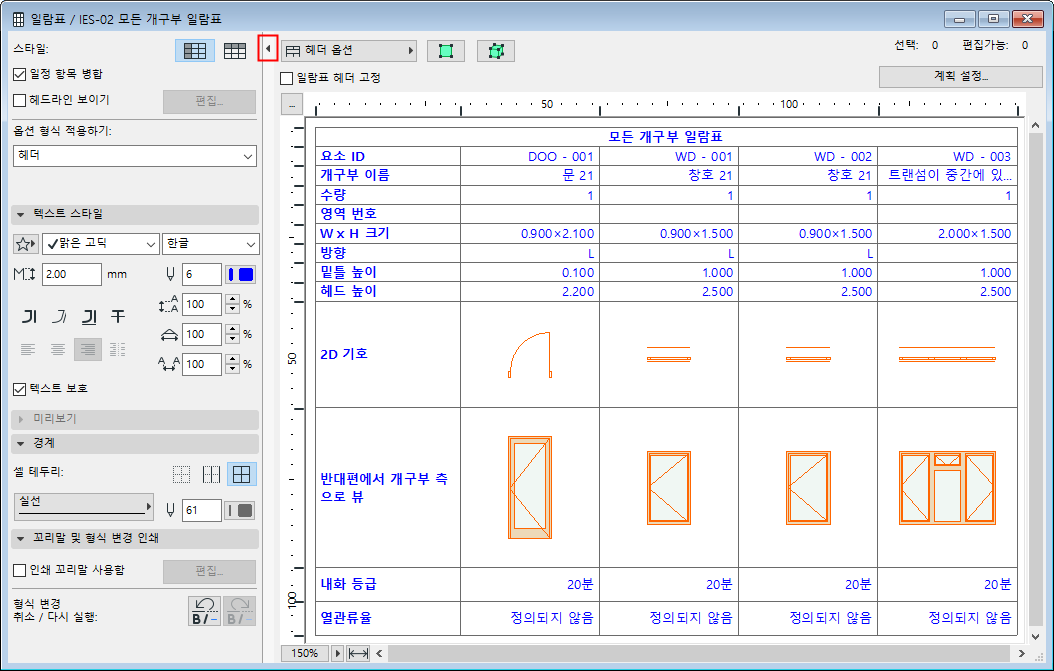Click the 계획 설정... button
This screenshot has width=1054, height=671.
tap(961, 77)
